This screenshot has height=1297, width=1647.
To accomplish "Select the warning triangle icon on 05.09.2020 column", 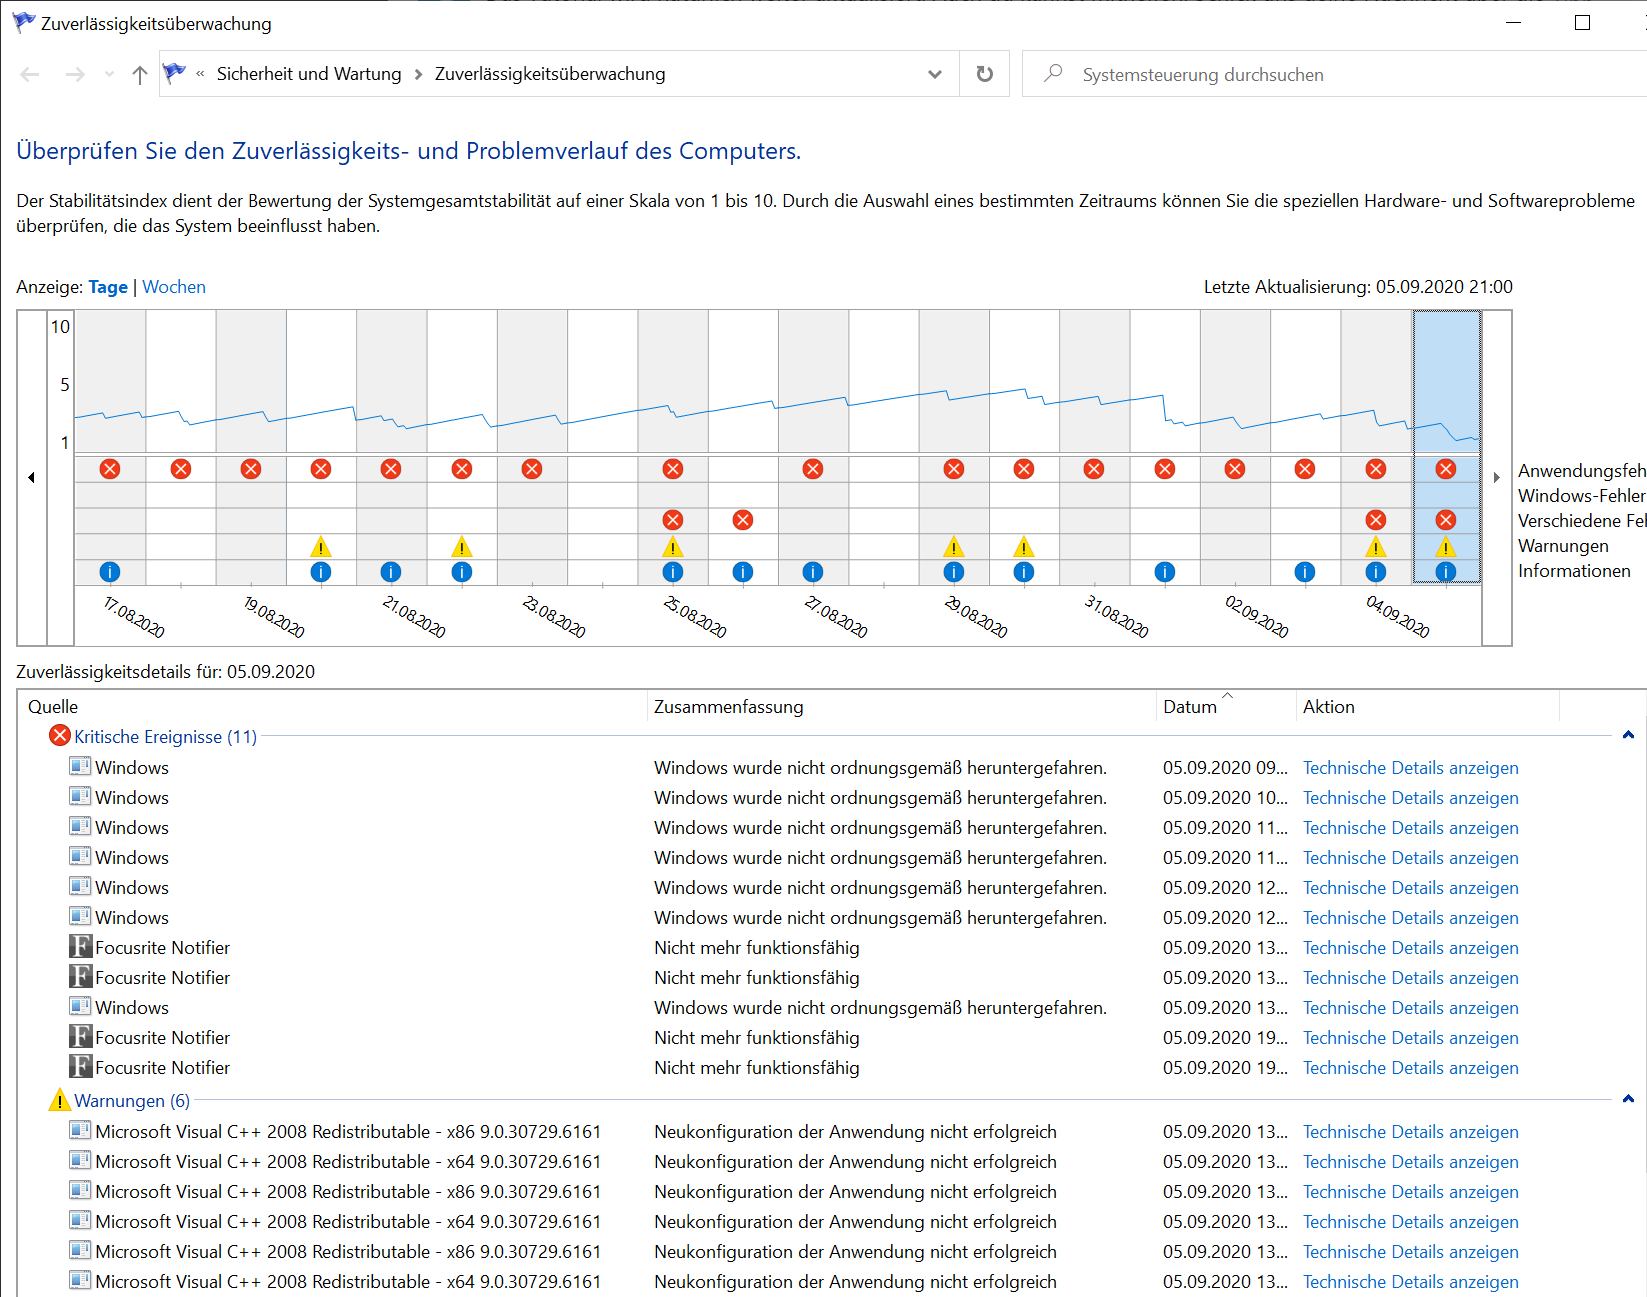I will tap(1446, 547).
